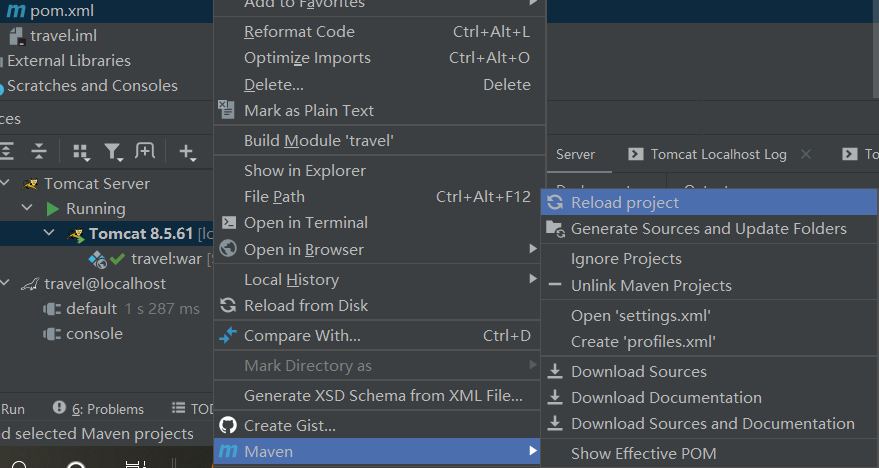Close the Tomcat Localhost Log tab
The image size is (879, 468).
pyautogui.click(x=806, y=154)
